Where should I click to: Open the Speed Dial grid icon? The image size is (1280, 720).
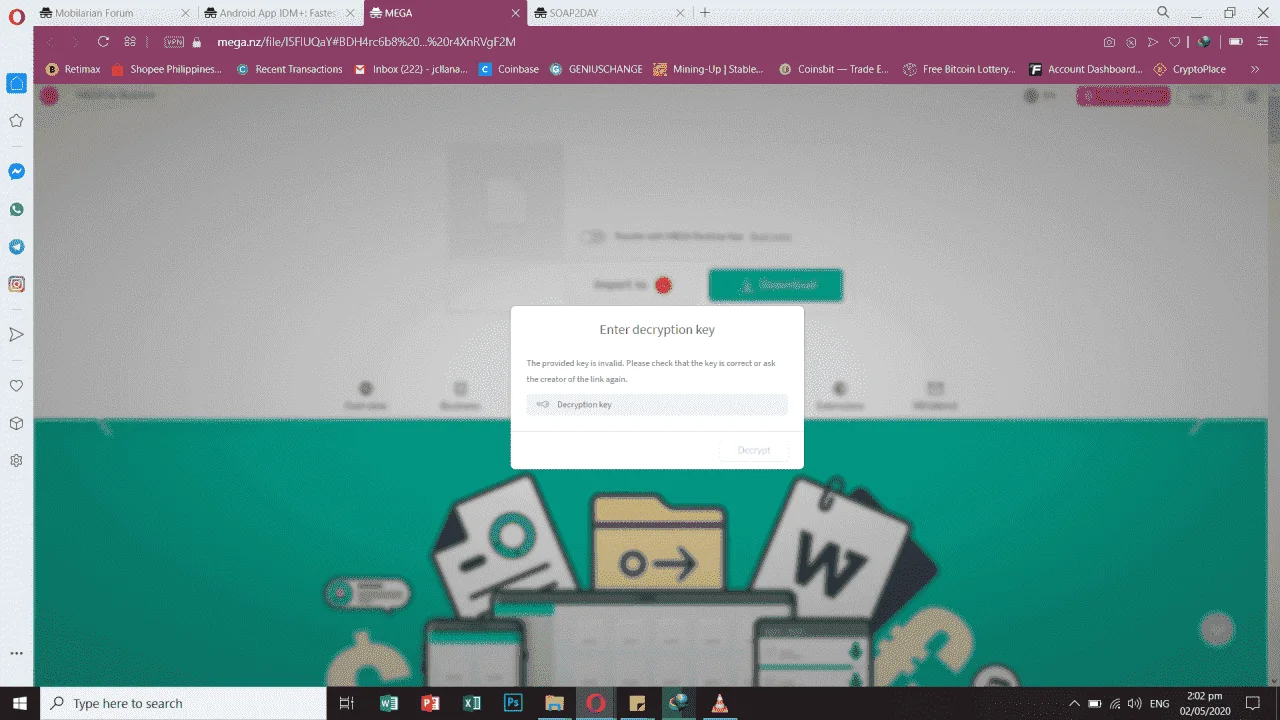130,42
